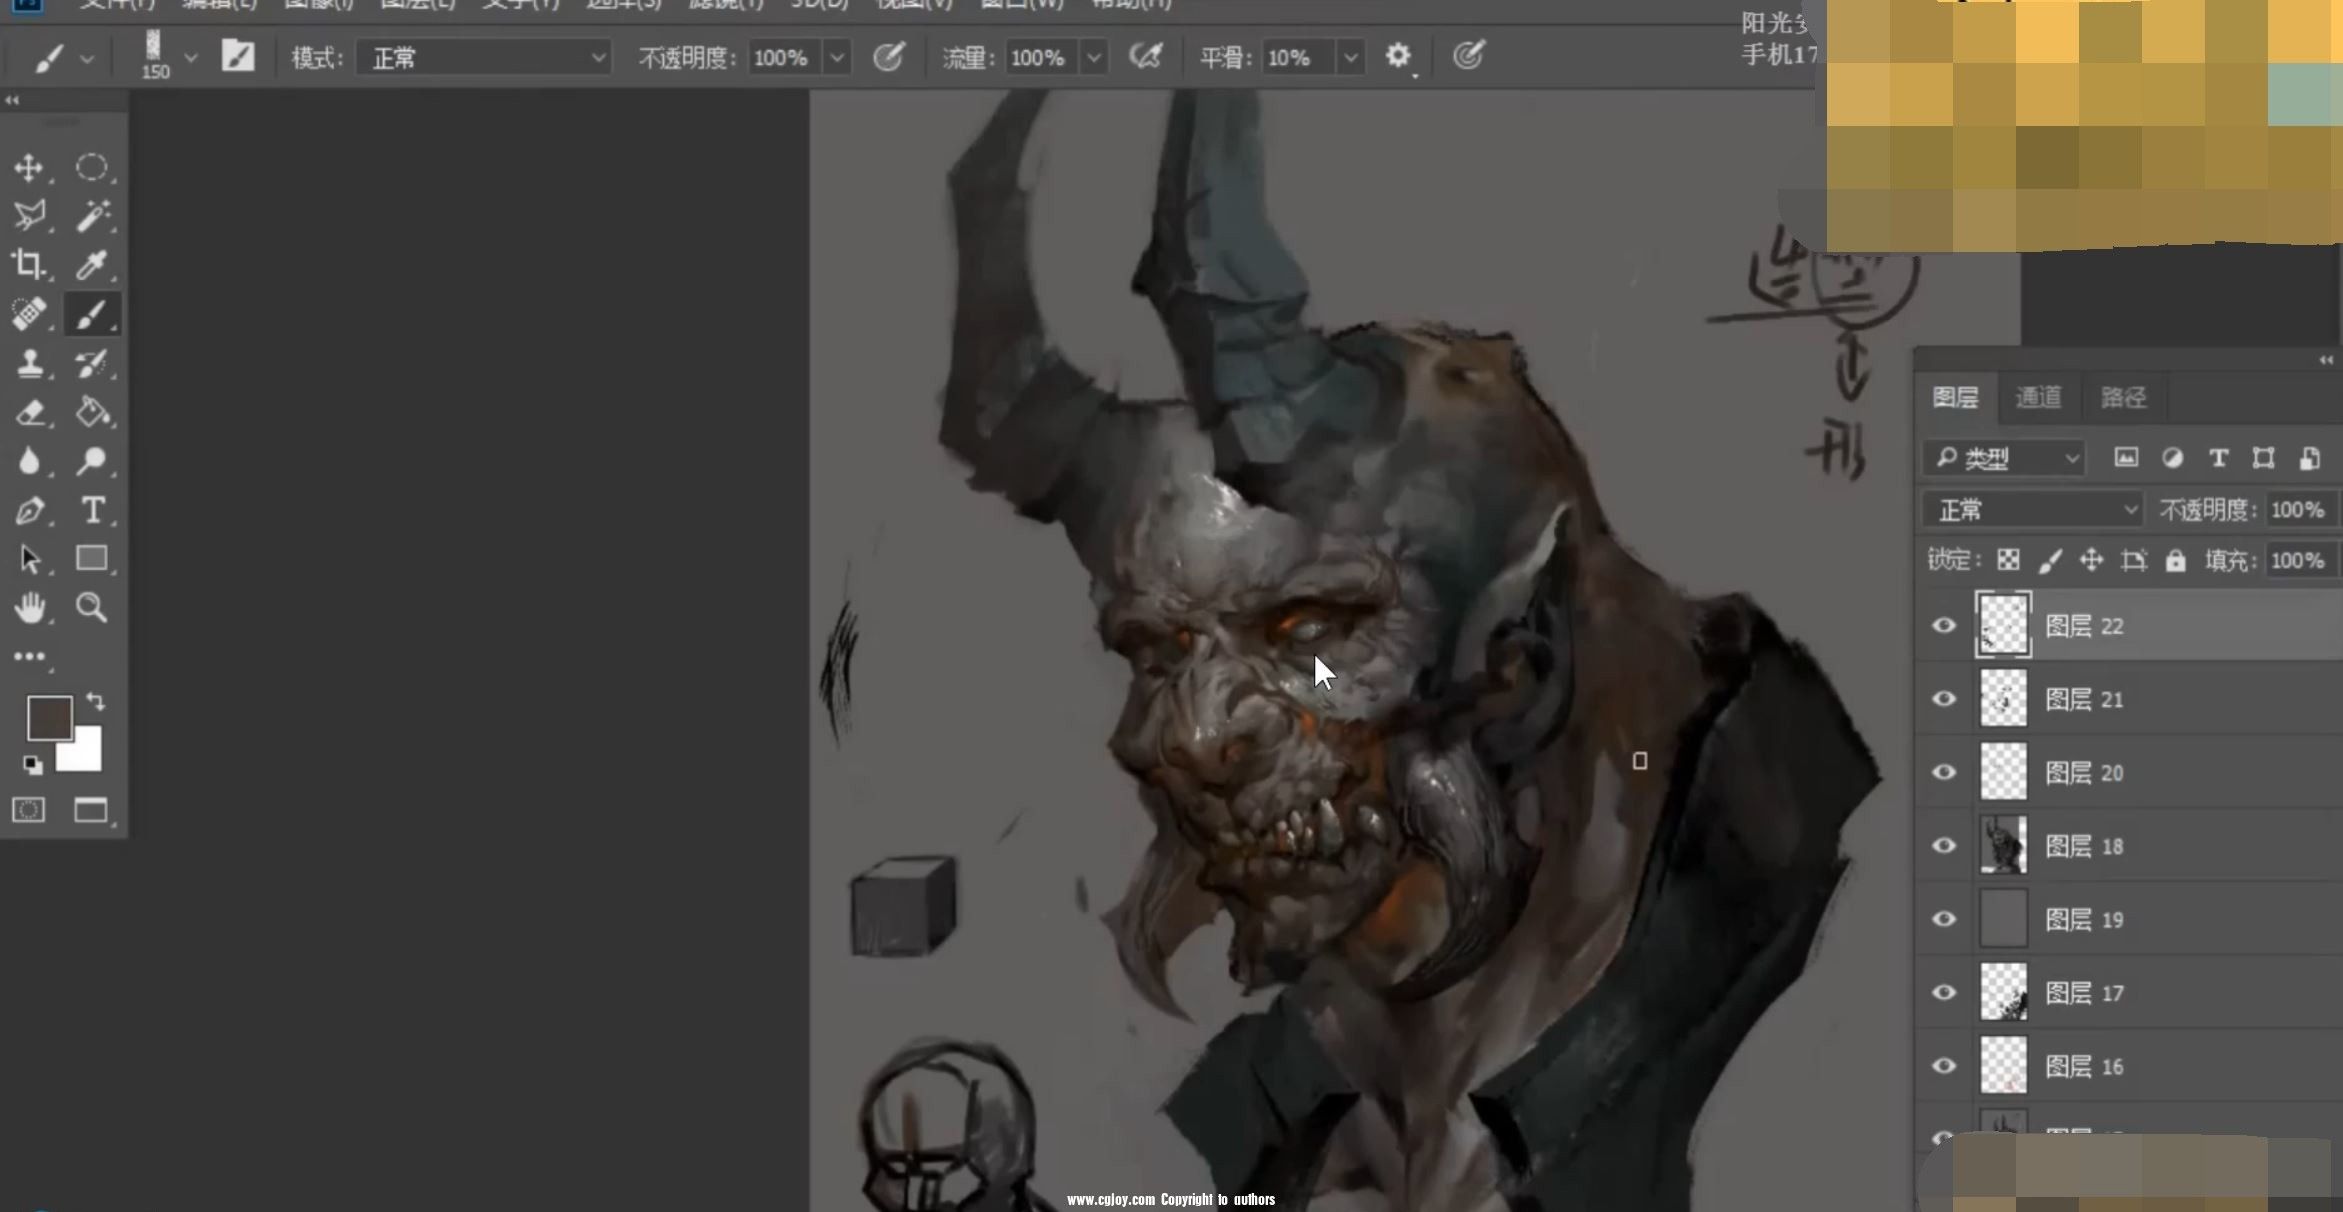Hide layer 图层 21
This screenshot has width=2343, height=1212.
click(x=1943, y=698)
